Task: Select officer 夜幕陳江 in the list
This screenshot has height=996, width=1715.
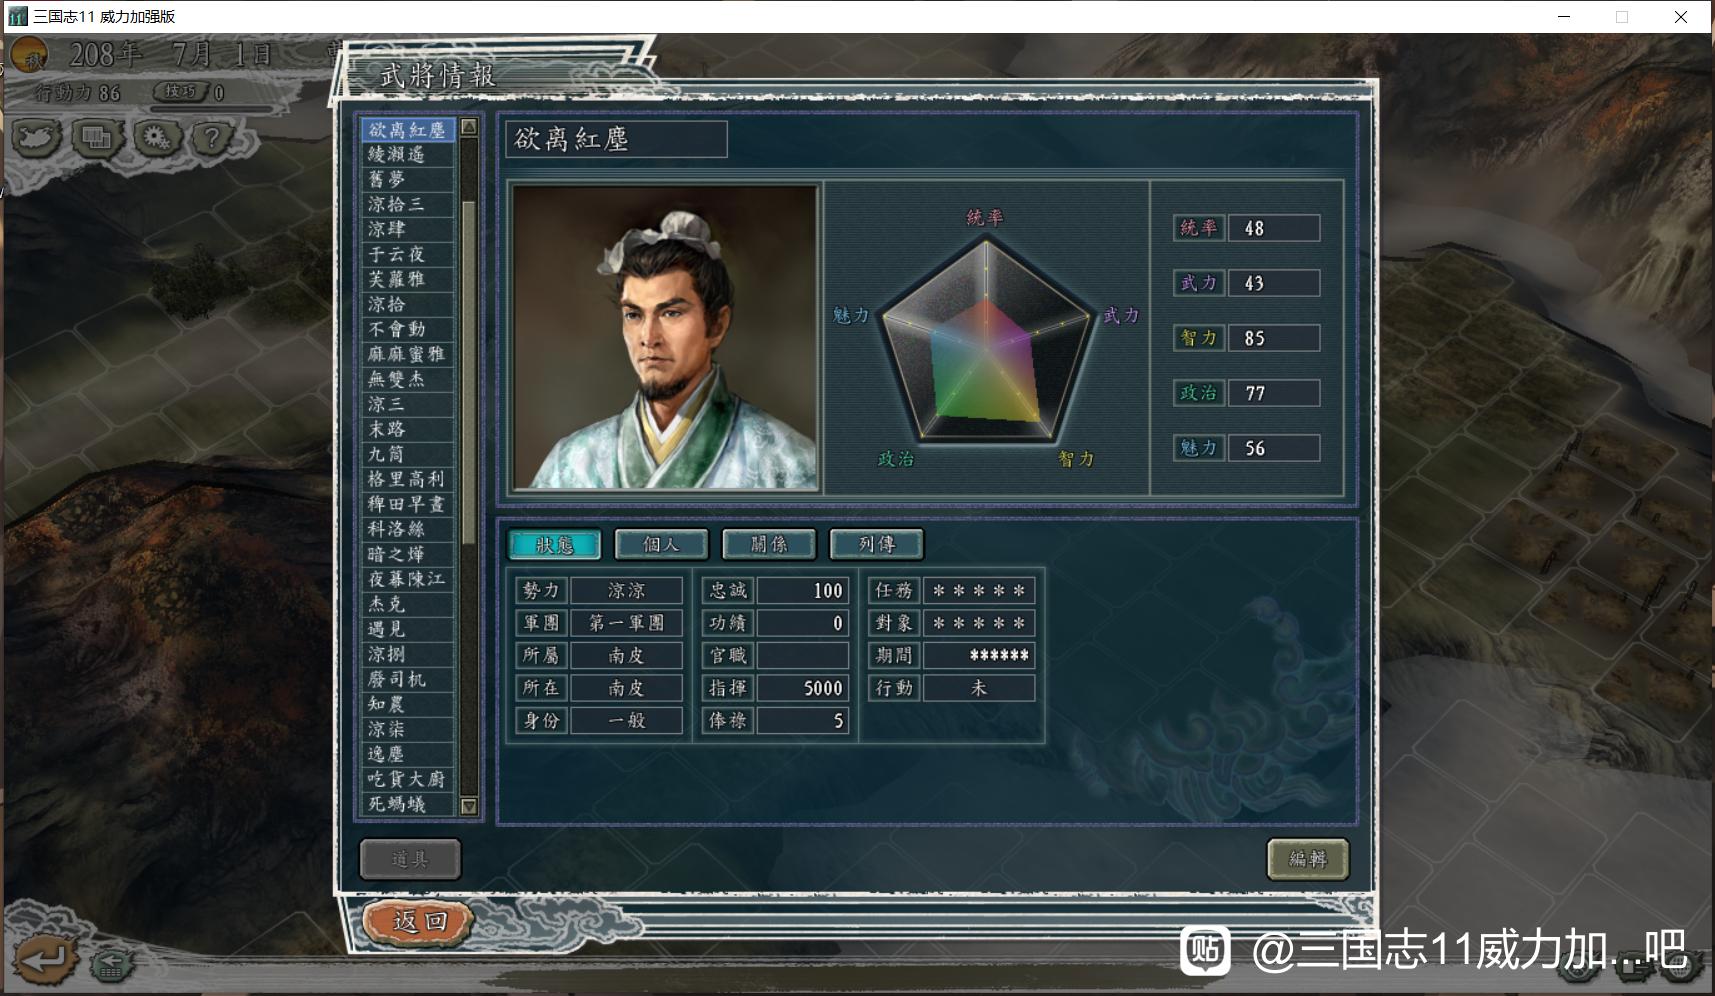Action: (408, 580)
